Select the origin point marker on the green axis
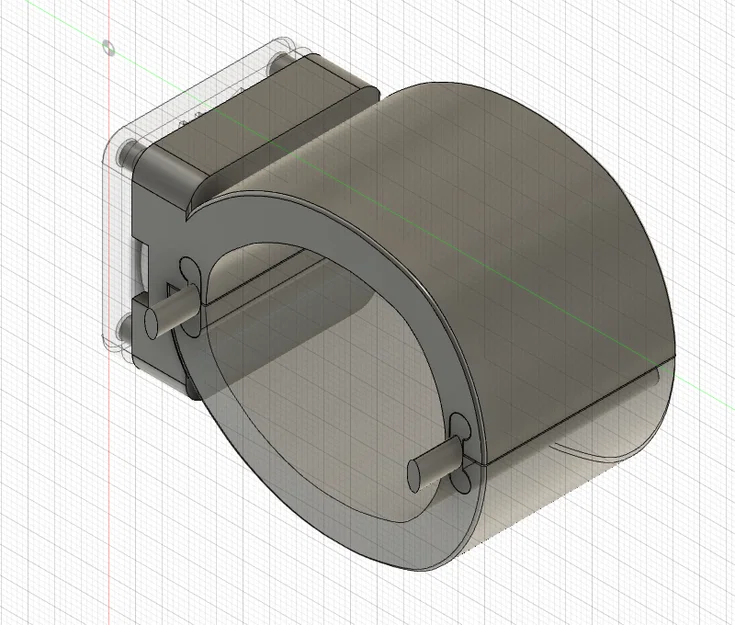The height and width of the screenshot is (625, 735). coord(109,47)
